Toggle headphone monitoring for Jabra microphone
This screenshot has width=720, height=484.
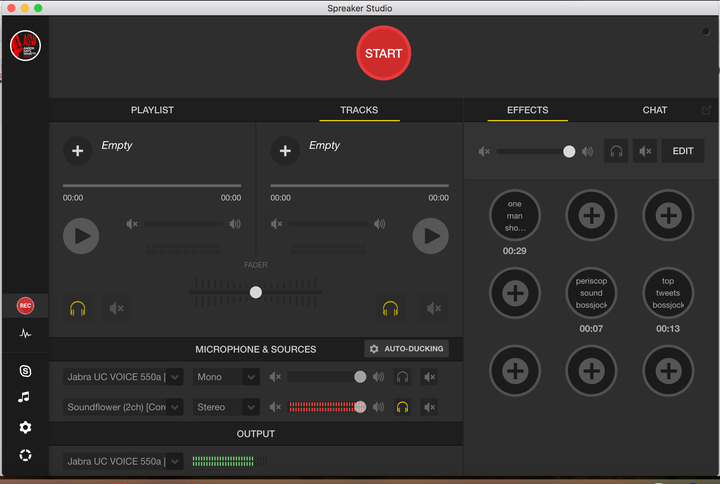click(402, 377)
